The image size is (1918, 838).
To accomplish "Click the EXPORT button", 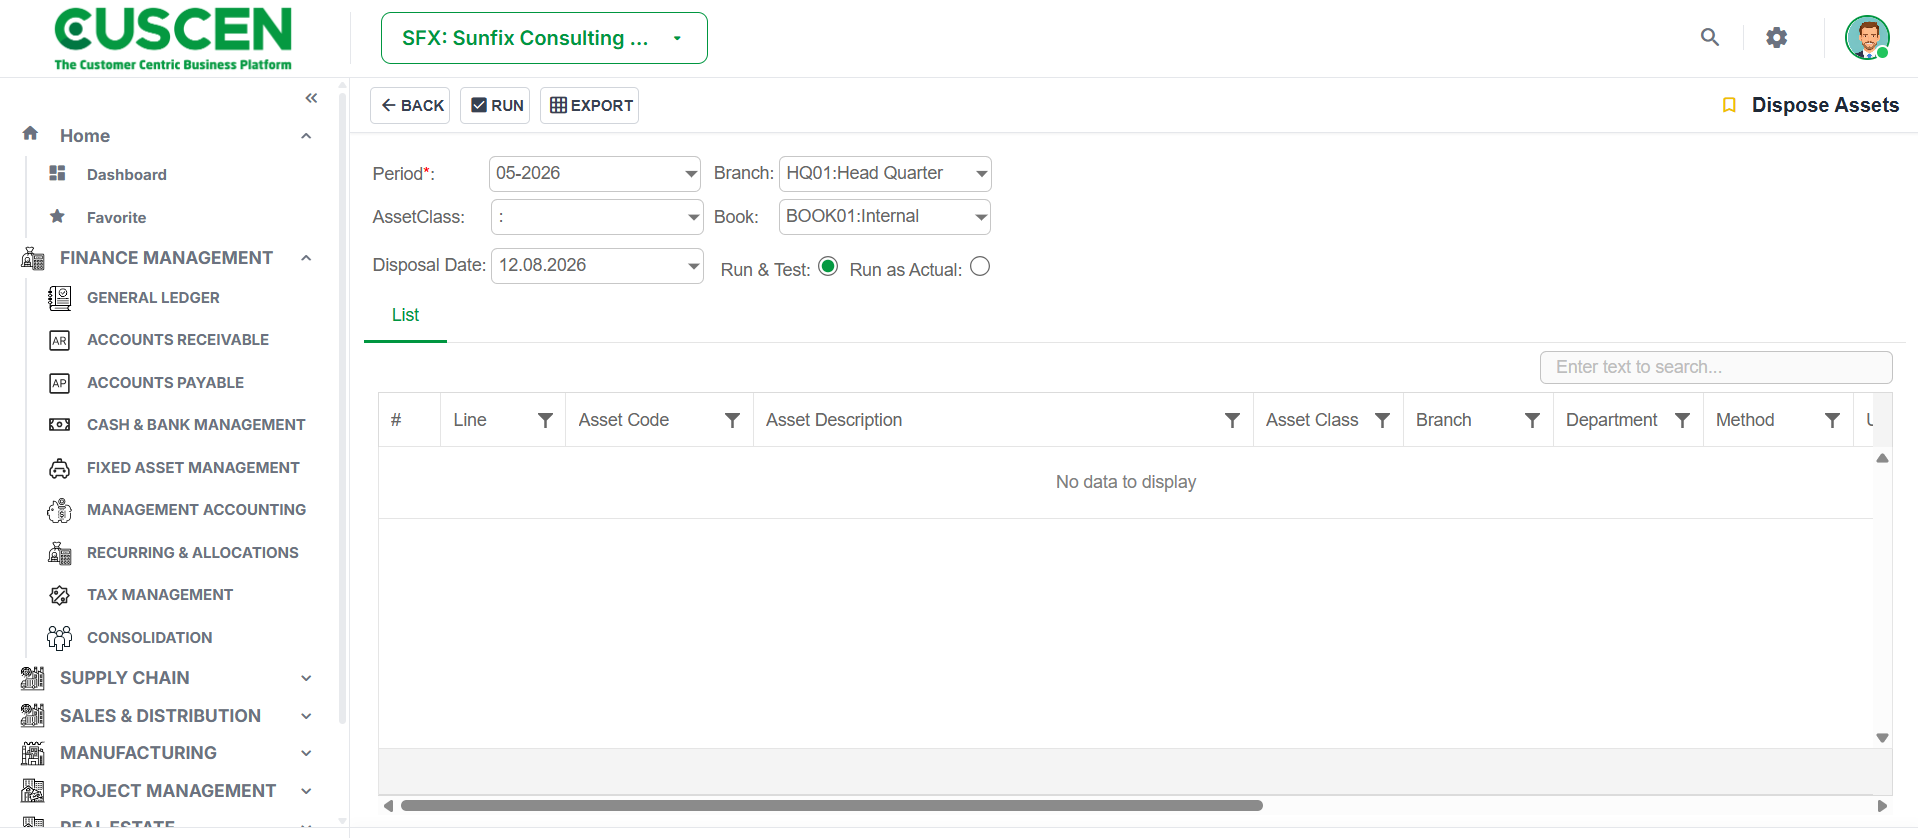I will (x=589, y=105).
